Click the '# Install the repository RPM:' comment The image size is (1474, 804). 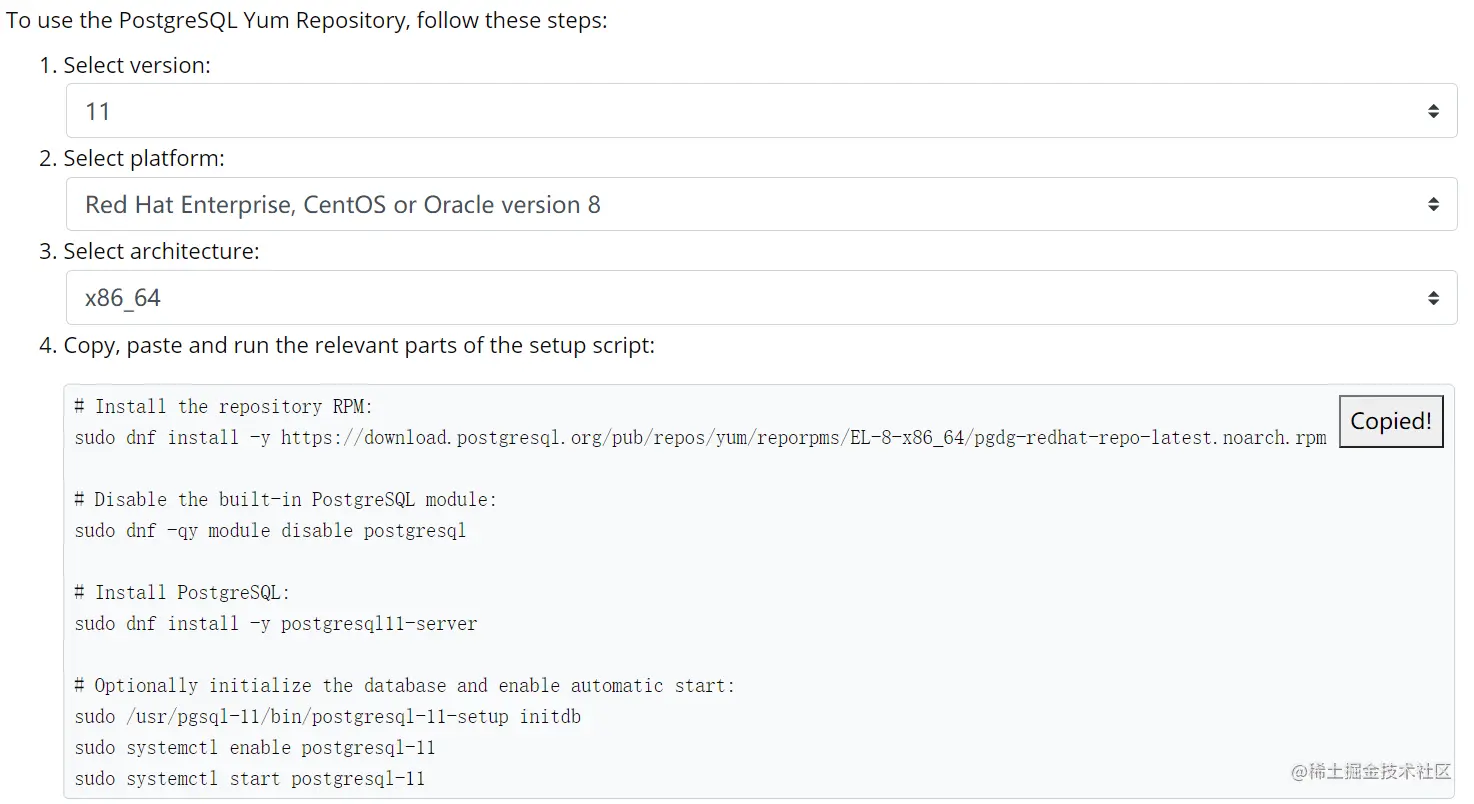[223, 407]
